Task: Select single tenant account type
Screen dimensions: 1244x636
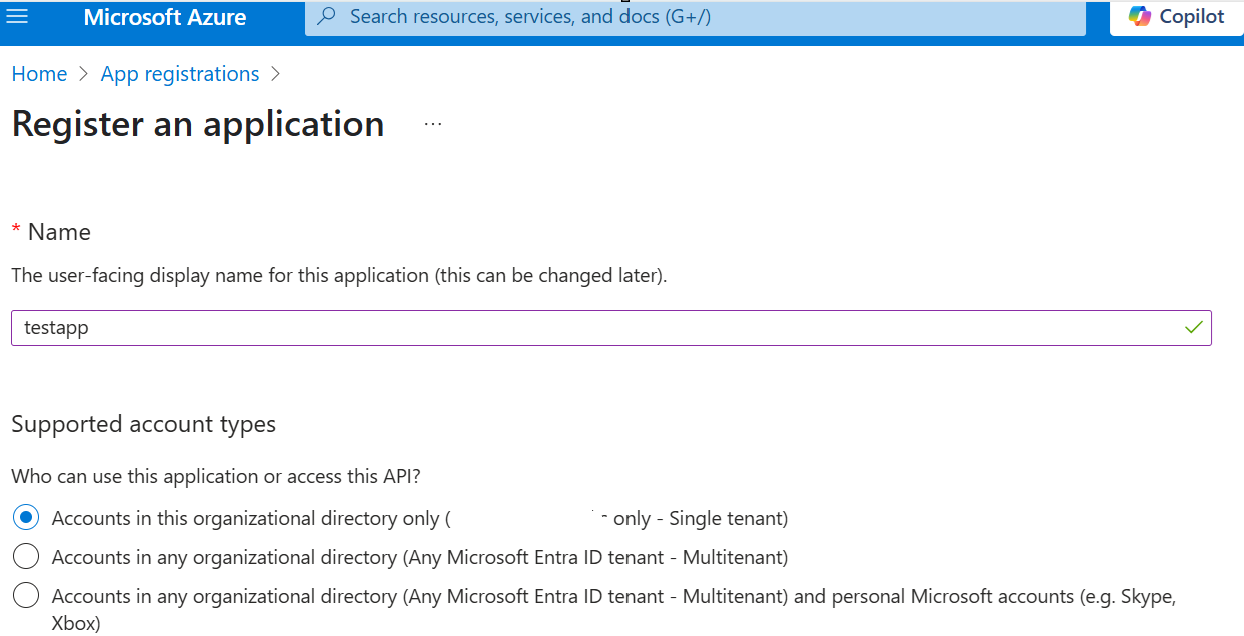Action: pos(26,518)
